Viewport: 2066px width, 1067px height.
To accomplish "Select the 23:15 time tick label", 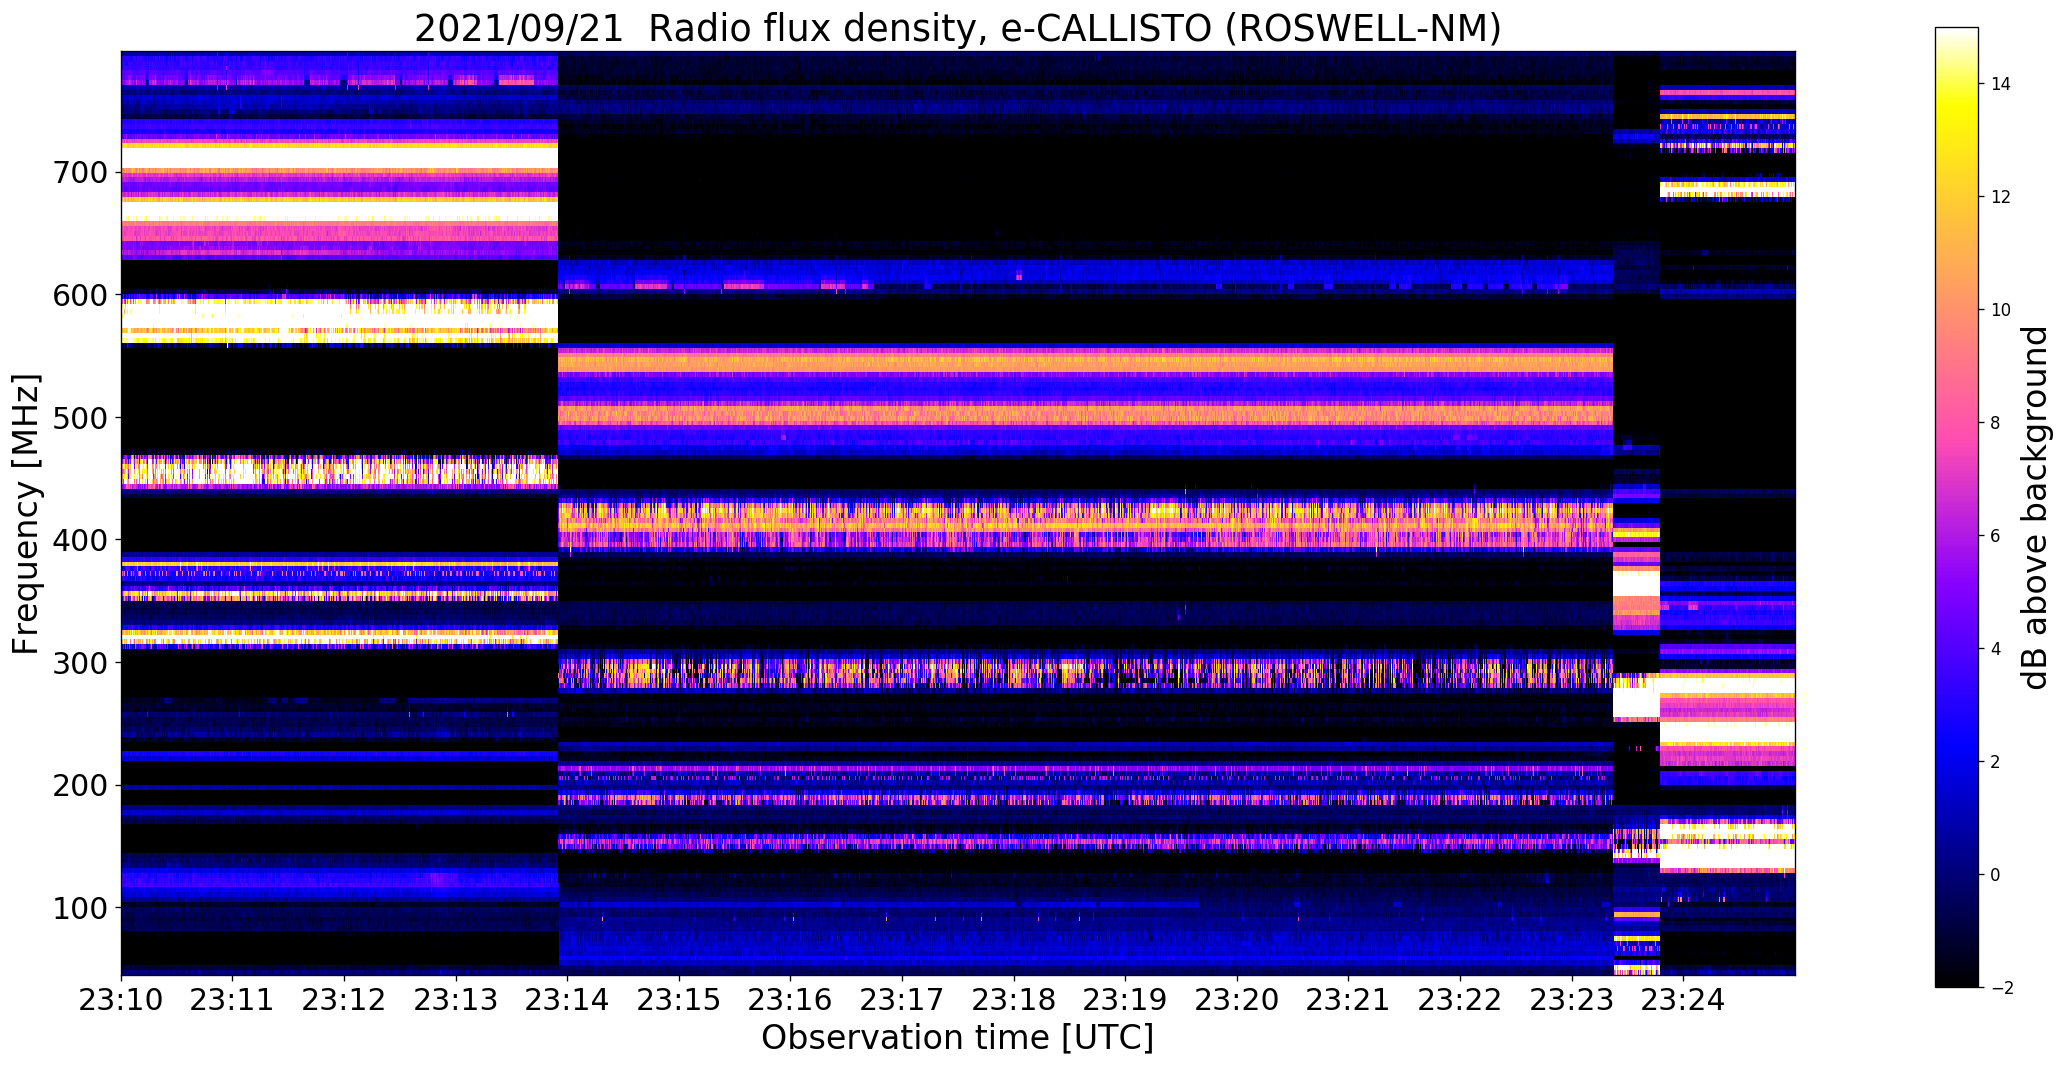I will click(x=679, y=1001).
